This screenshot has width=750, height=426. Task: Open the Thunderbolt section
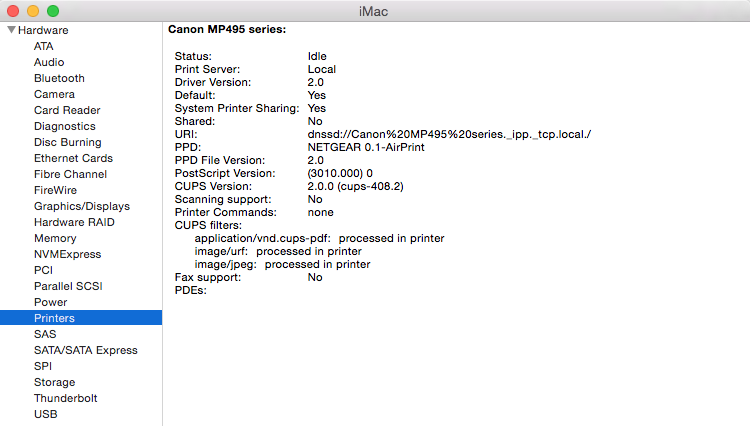66,399
